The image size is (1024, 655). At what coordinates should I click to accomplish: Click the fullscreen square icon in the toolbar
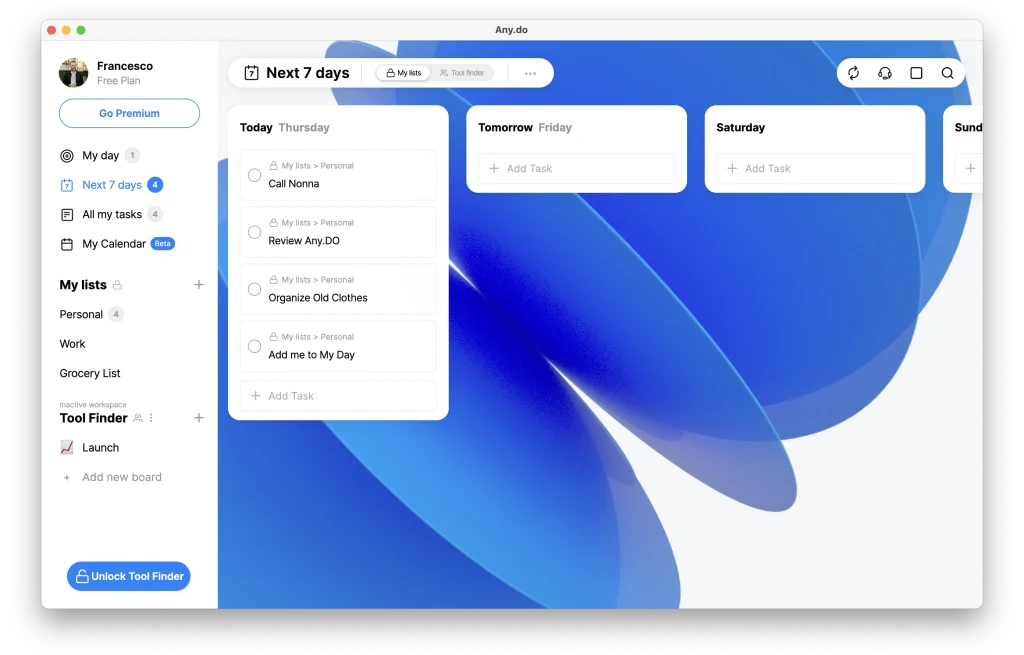pyautogui.click(x=915, y=73)
